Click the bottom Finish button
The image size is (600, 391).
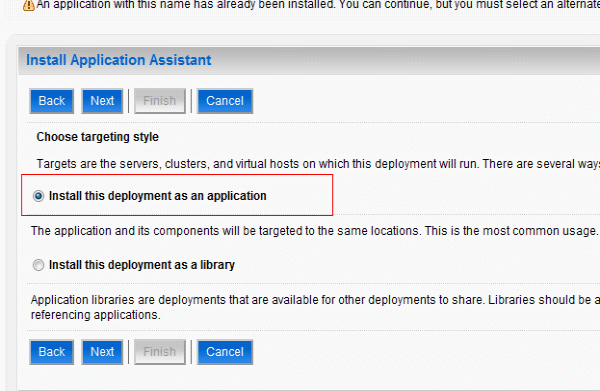160,352
